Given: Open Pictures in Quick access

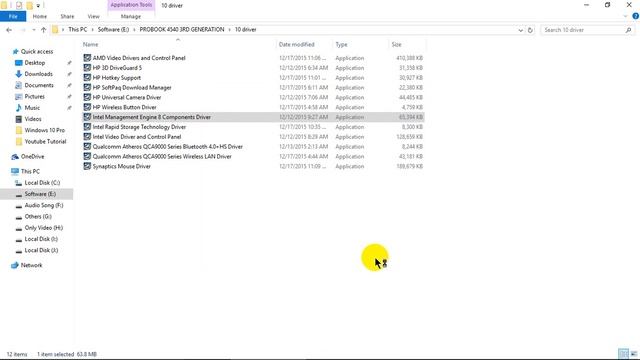Looking at the screenshot, I should [34, 97].
